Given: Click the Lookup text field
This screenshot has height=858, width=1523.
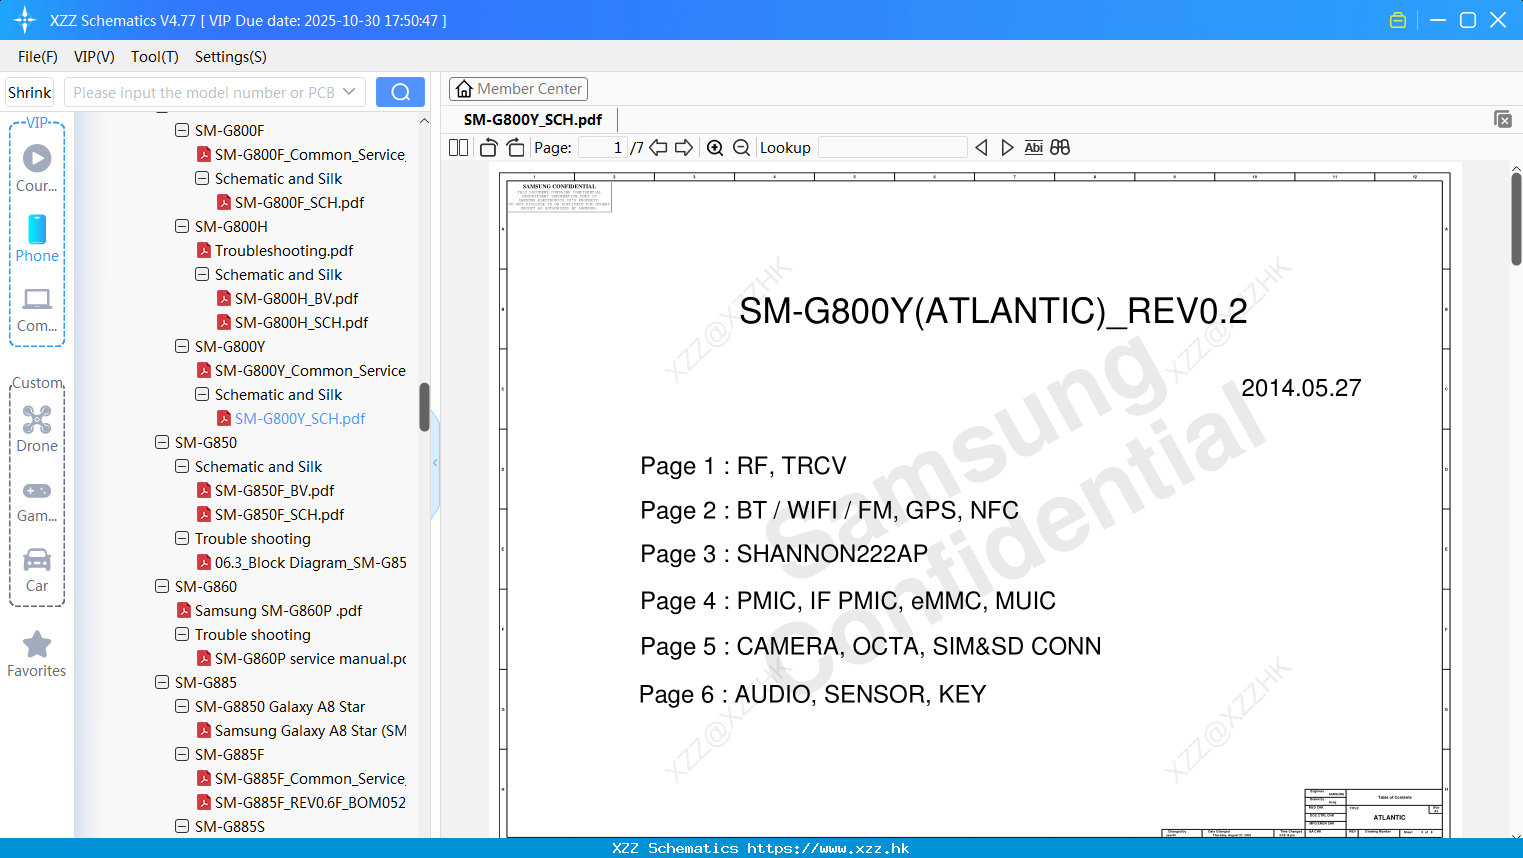Looking at the screenshot, I should (893, 147).
